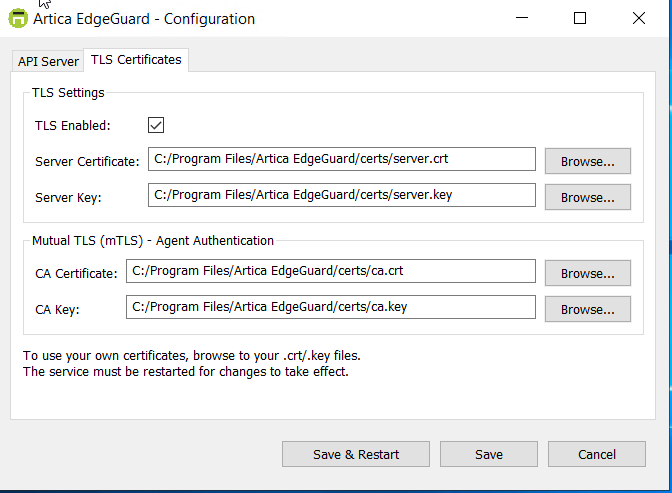
Task: Click the Server Key path field
Action: coord(342,195)
